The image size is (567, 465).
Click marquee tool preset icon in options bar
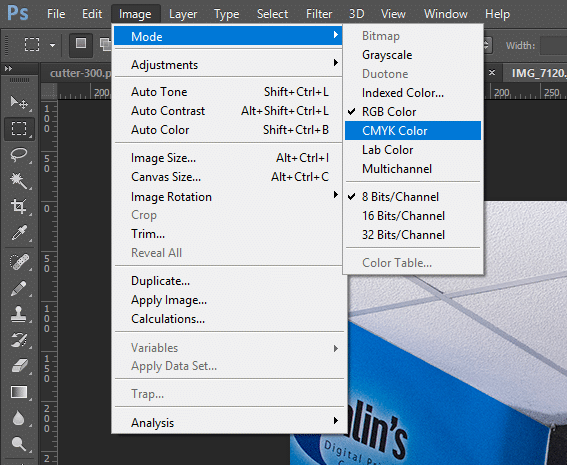click(x=32, y=45)
